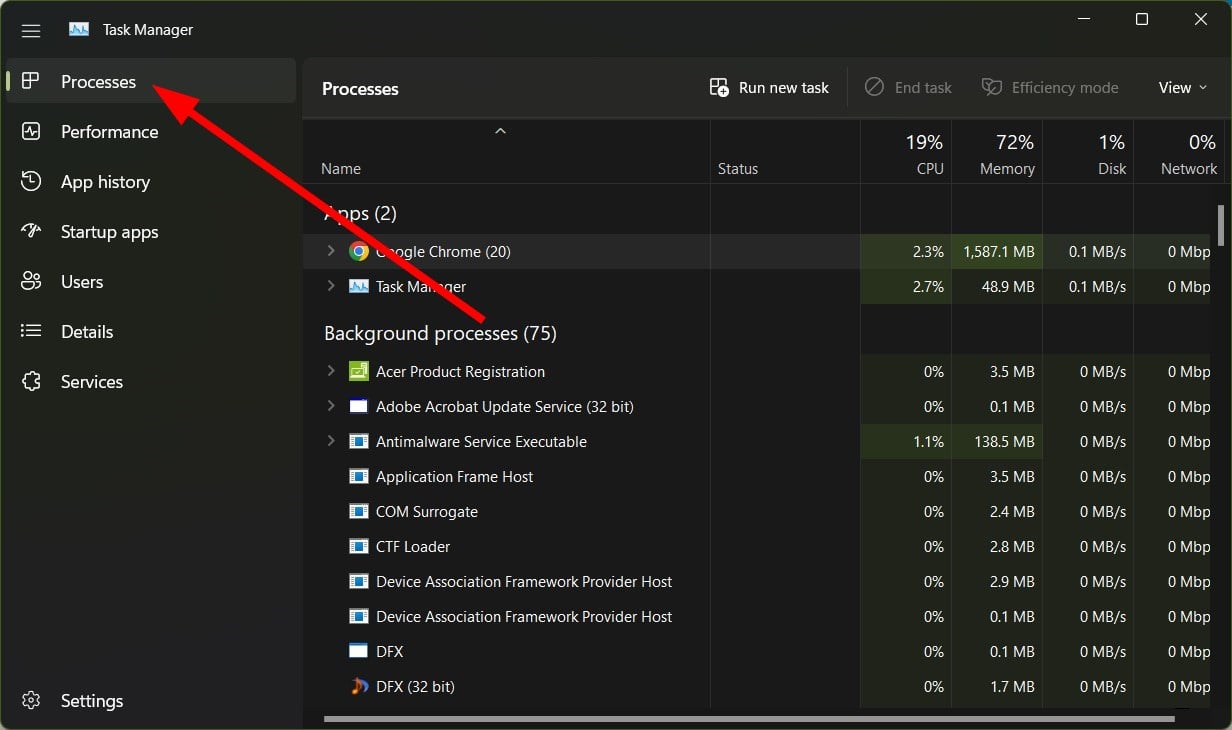The image size is (1232, 730).
Task: Sort by the CPU column header
Action: pos(905,152)
